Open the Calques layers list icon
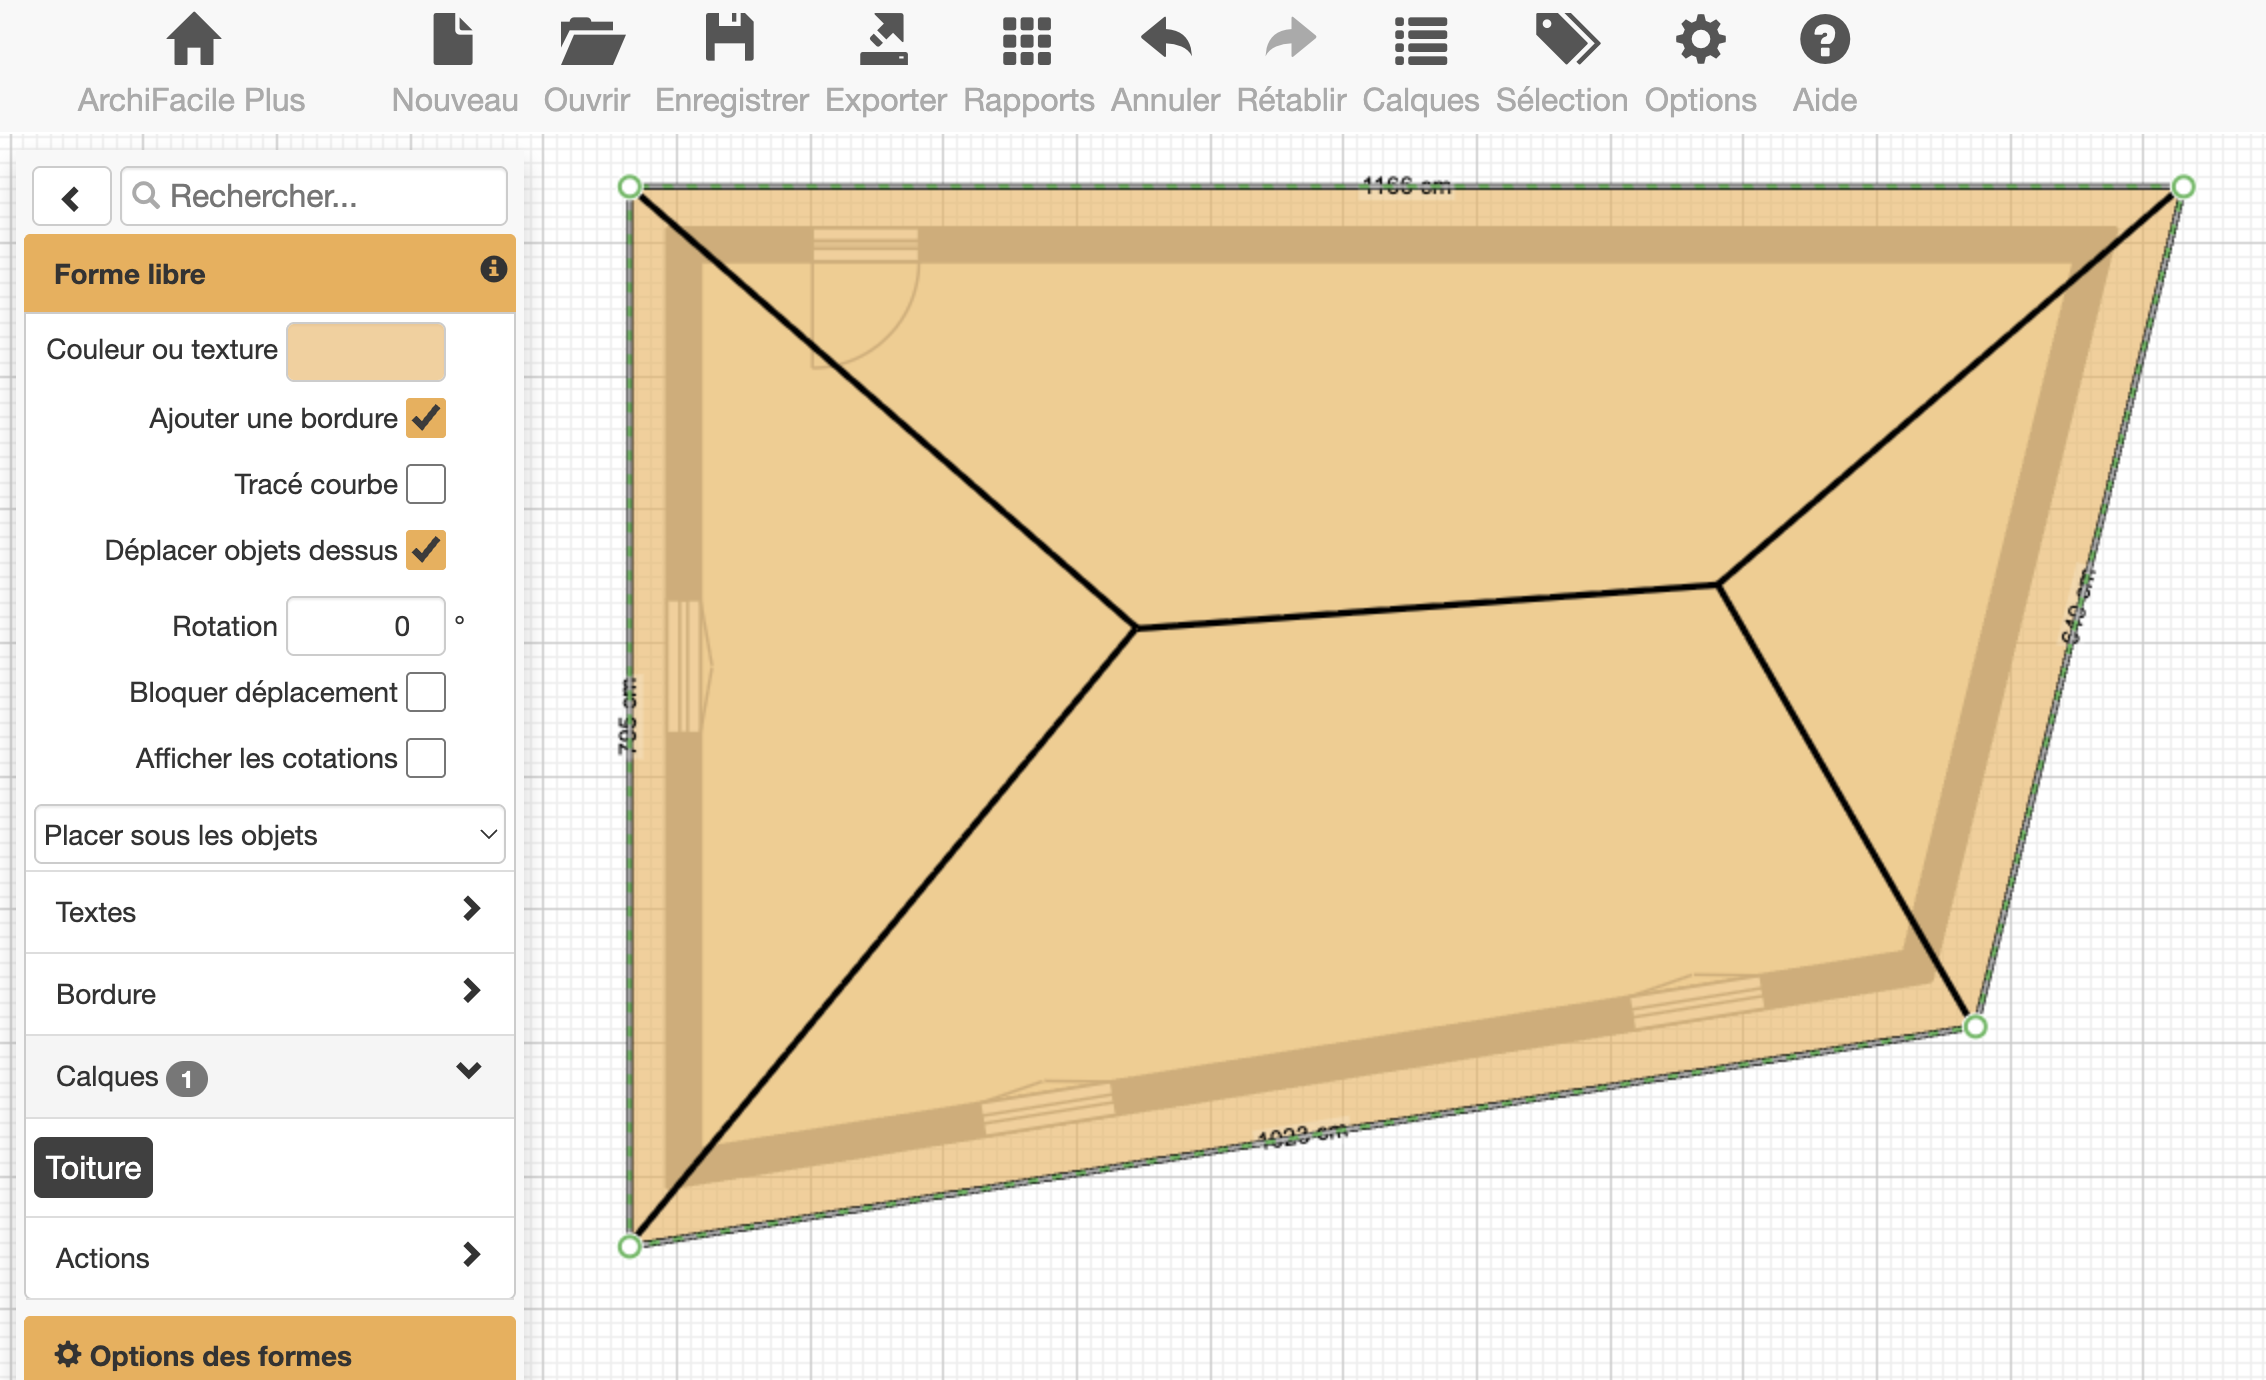 click(x=1420, y=41)
